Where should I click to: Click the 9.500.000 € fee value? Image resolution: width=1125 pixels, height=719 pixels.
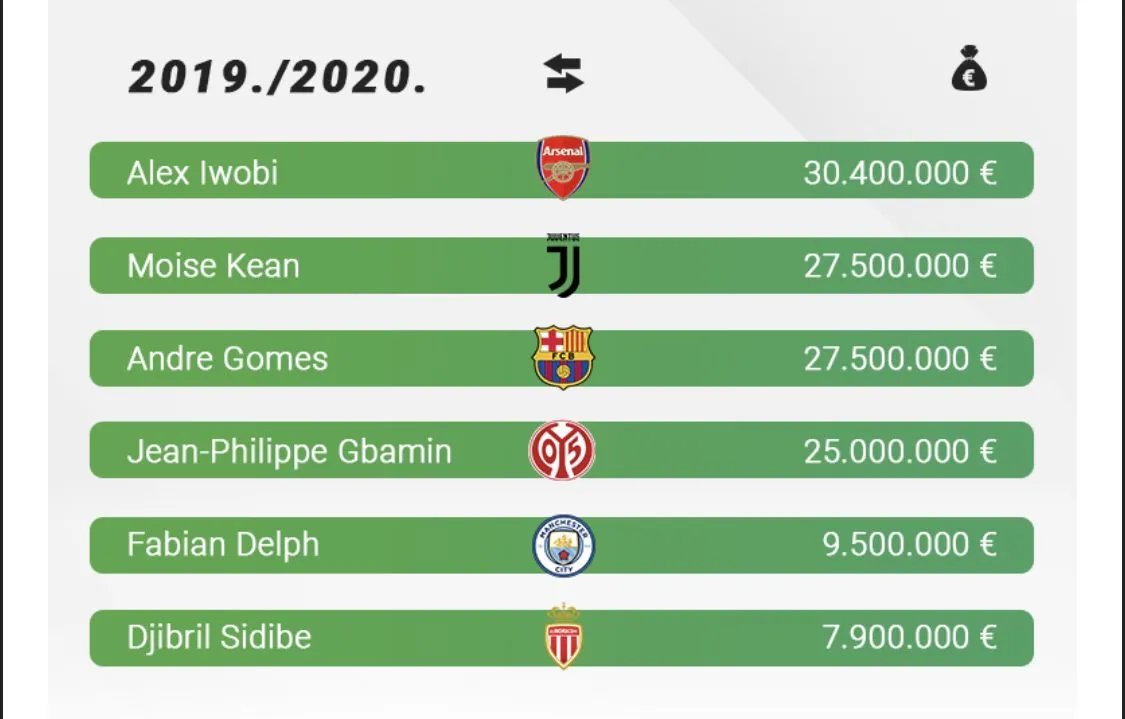pyautogui.click(x=909, y=545)
